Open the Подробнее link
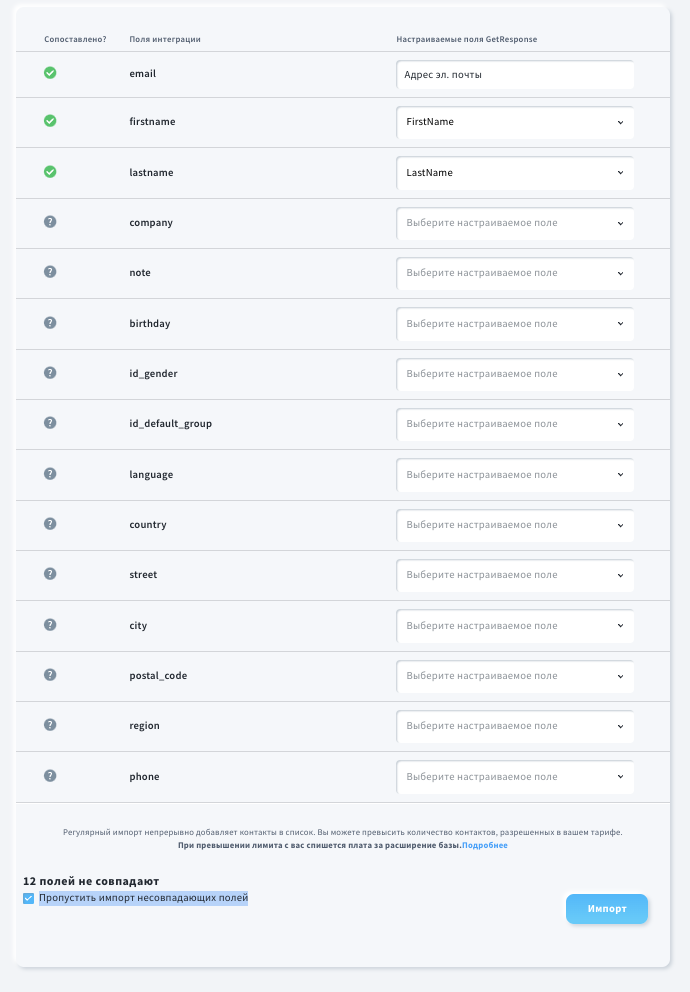Image resolution: width=690 pixels, height=992 pixels. click(x=484, y=845)
